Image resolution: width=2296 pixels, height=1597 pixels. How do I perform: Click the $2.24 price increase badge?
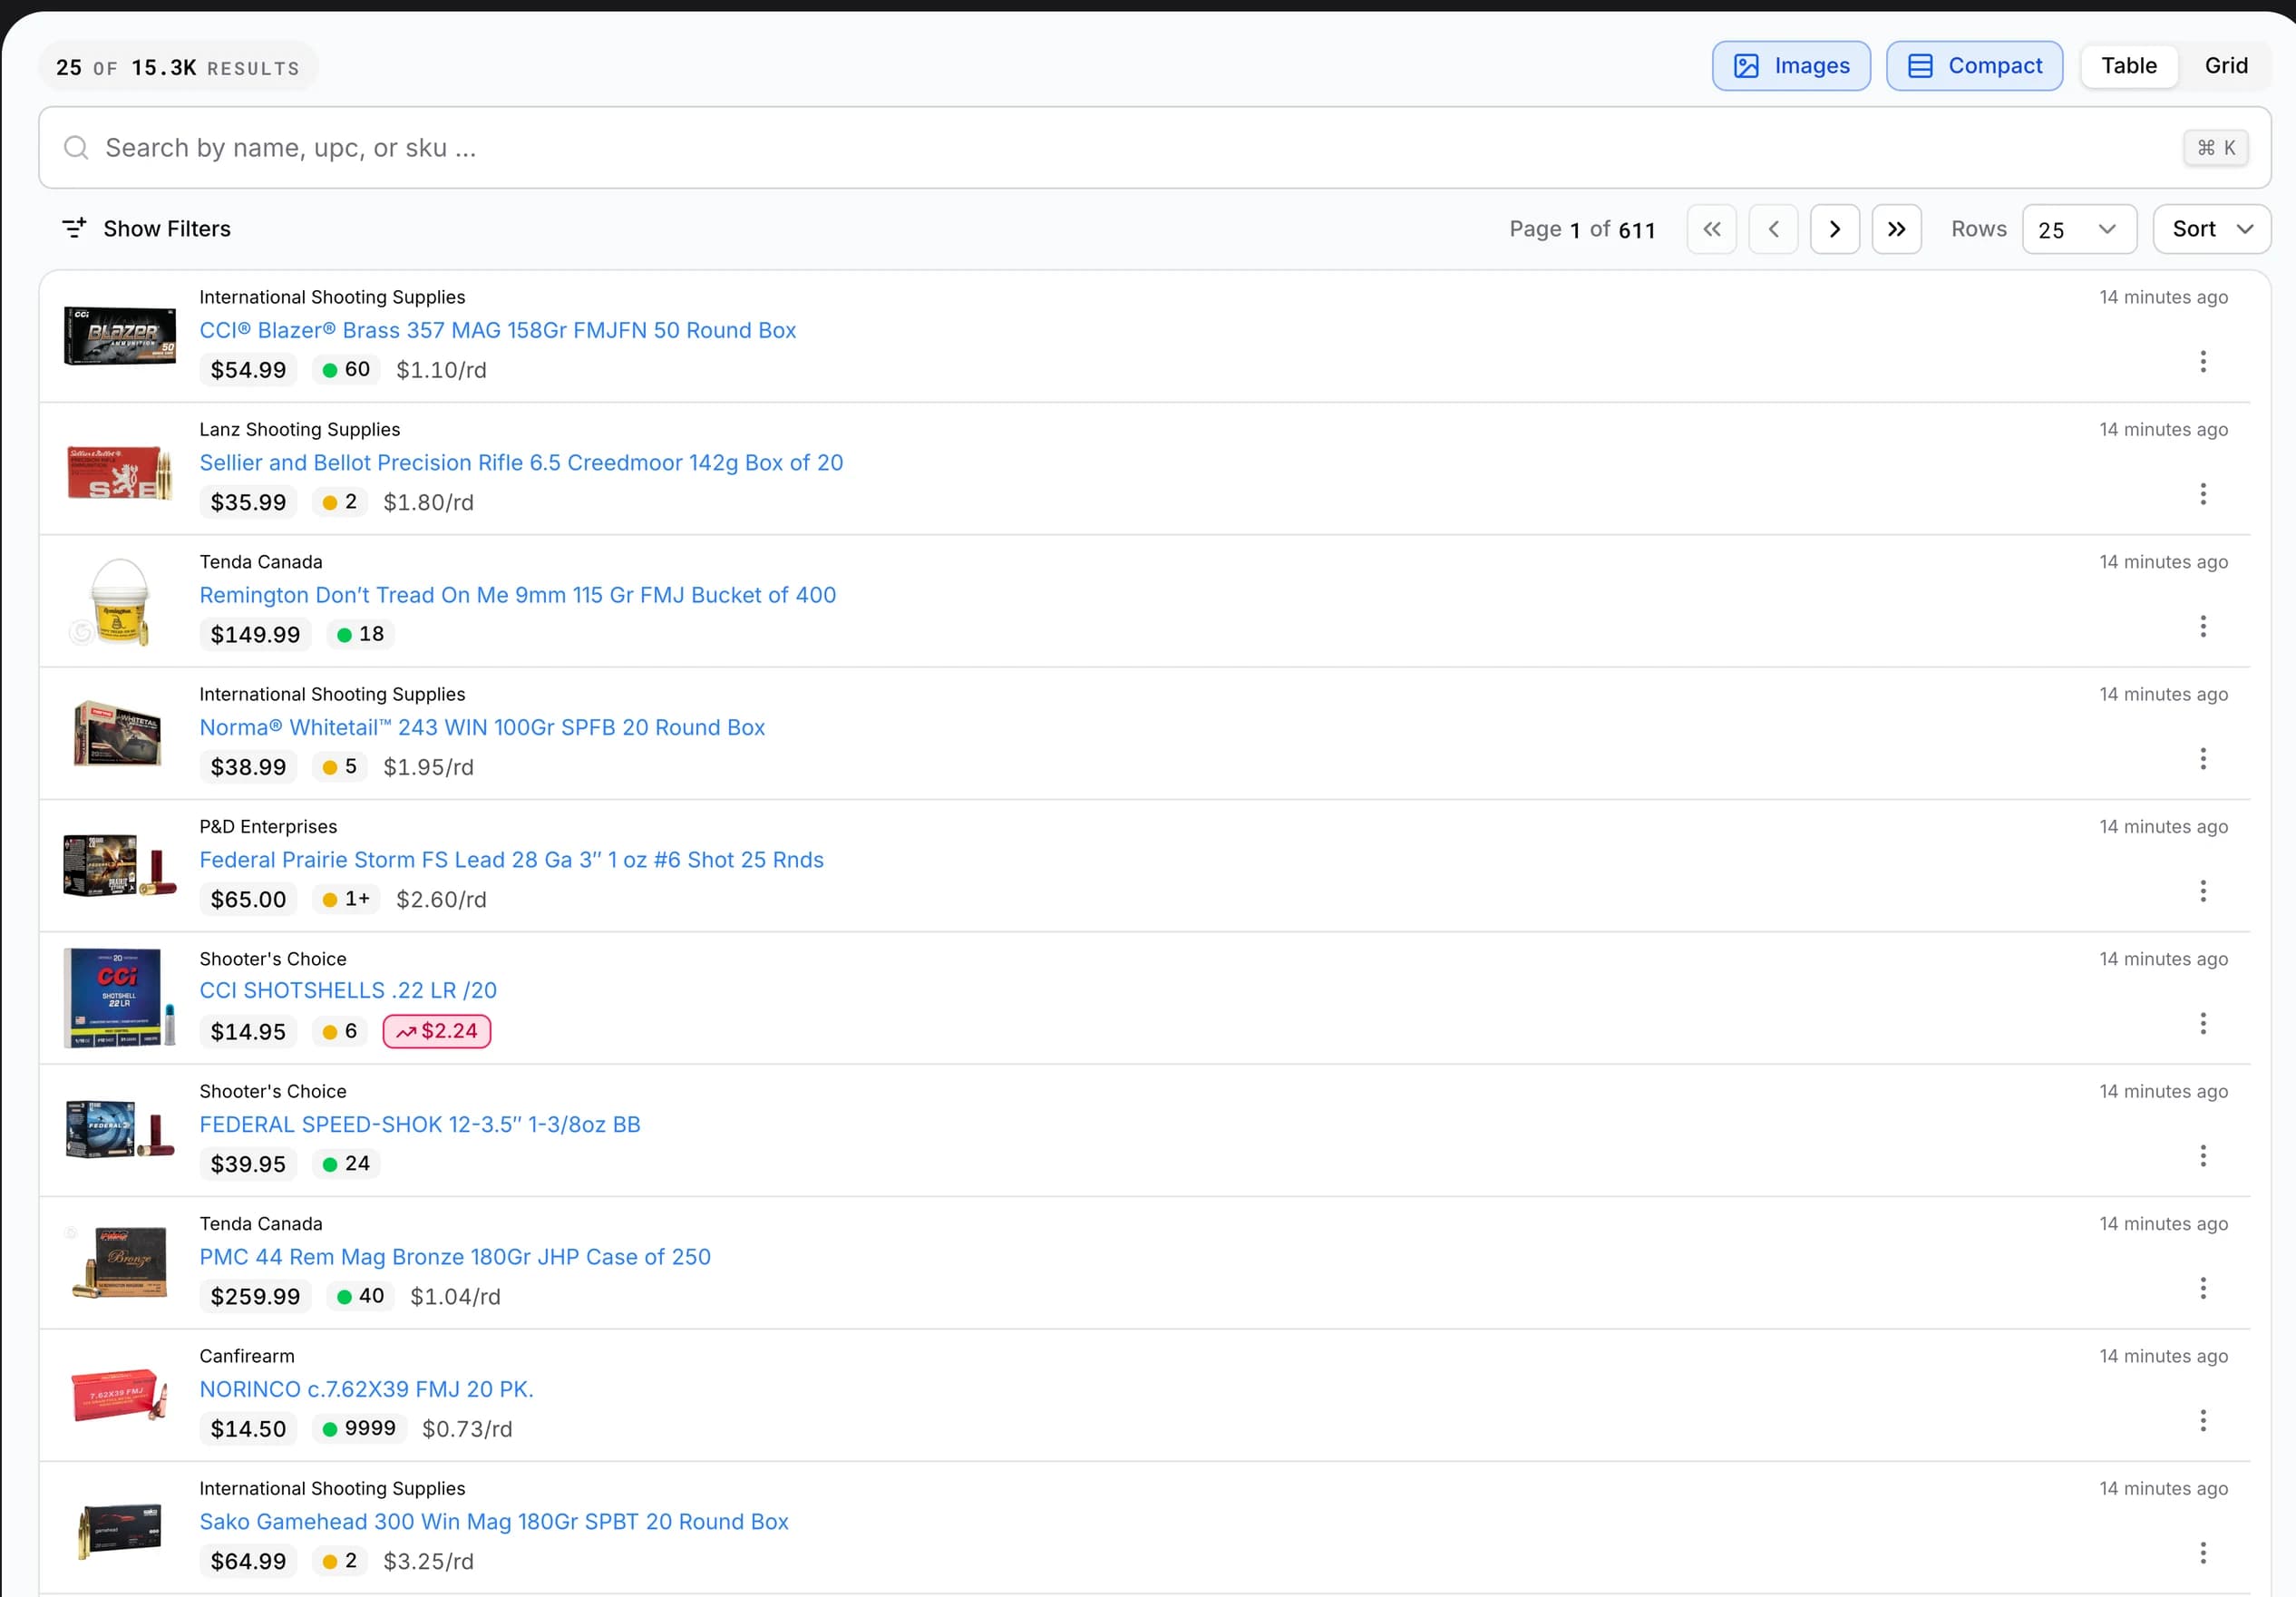click(437, 1031)
